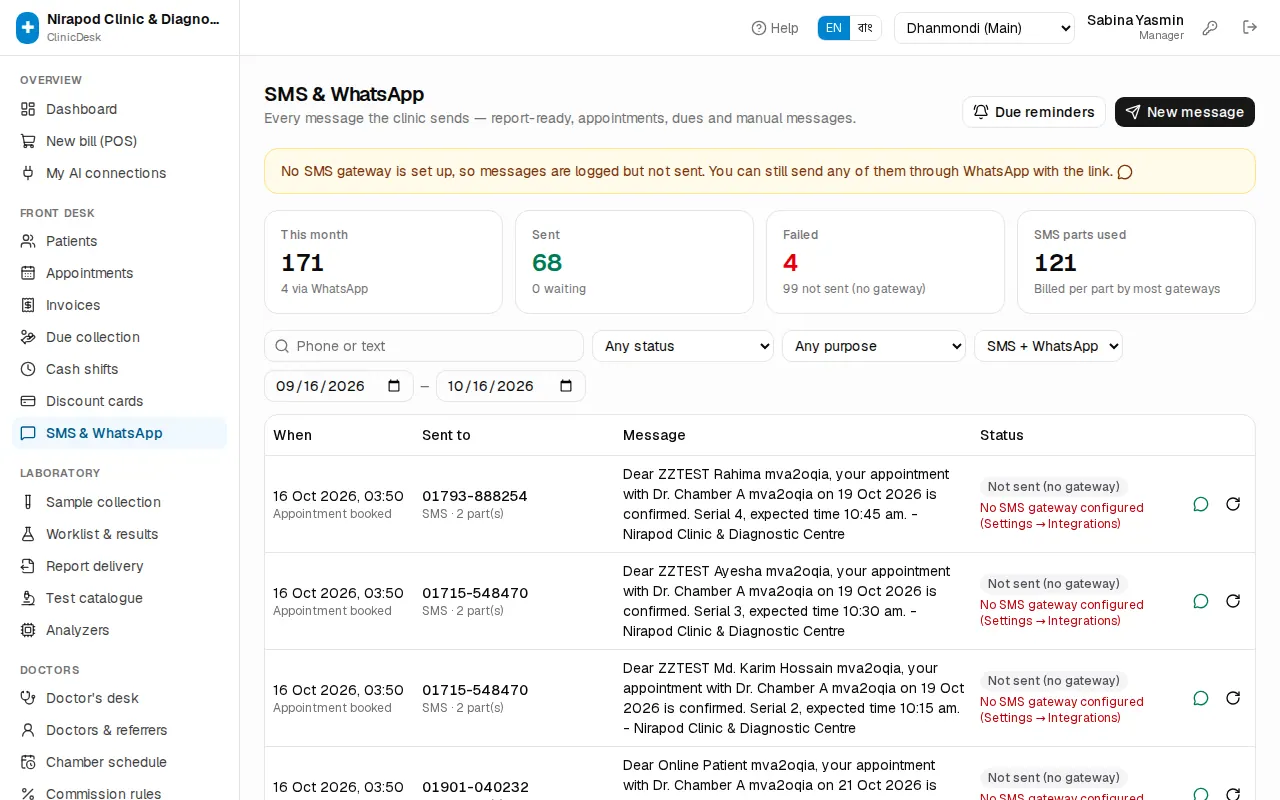The height and width of the screenshot is (800, 1280).
Task: Click the plug icon for My AI connections
Action: coord(28,173)
